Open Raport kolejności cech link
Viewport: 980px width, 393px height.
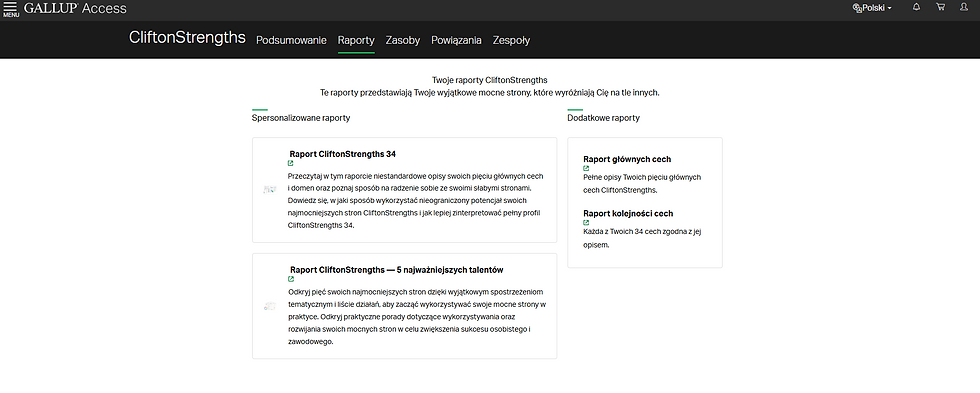click(x=628, y=213)
